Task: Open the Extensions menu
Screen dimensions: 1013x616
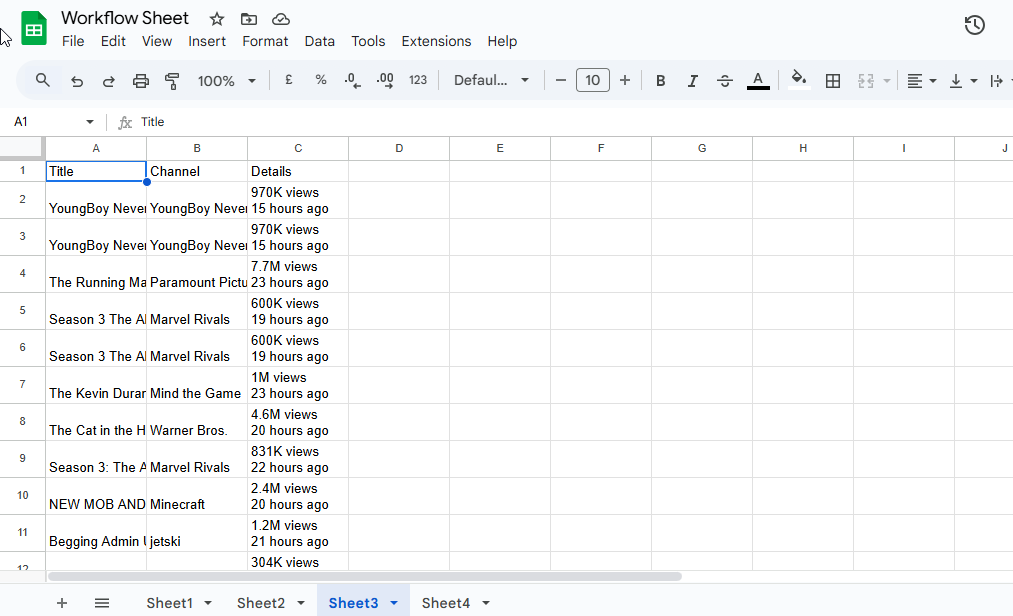Action: [x=436, y=41]
